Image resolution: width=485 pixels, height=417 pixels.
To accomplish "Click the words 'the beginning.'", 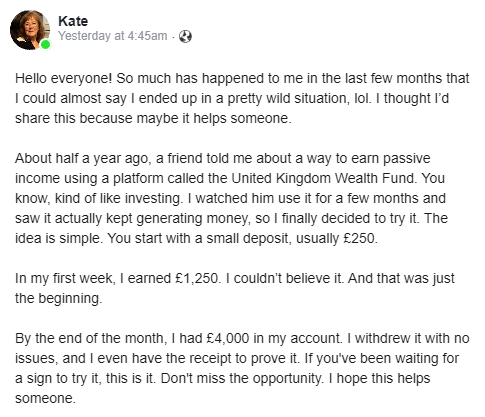I will point(59,298).
